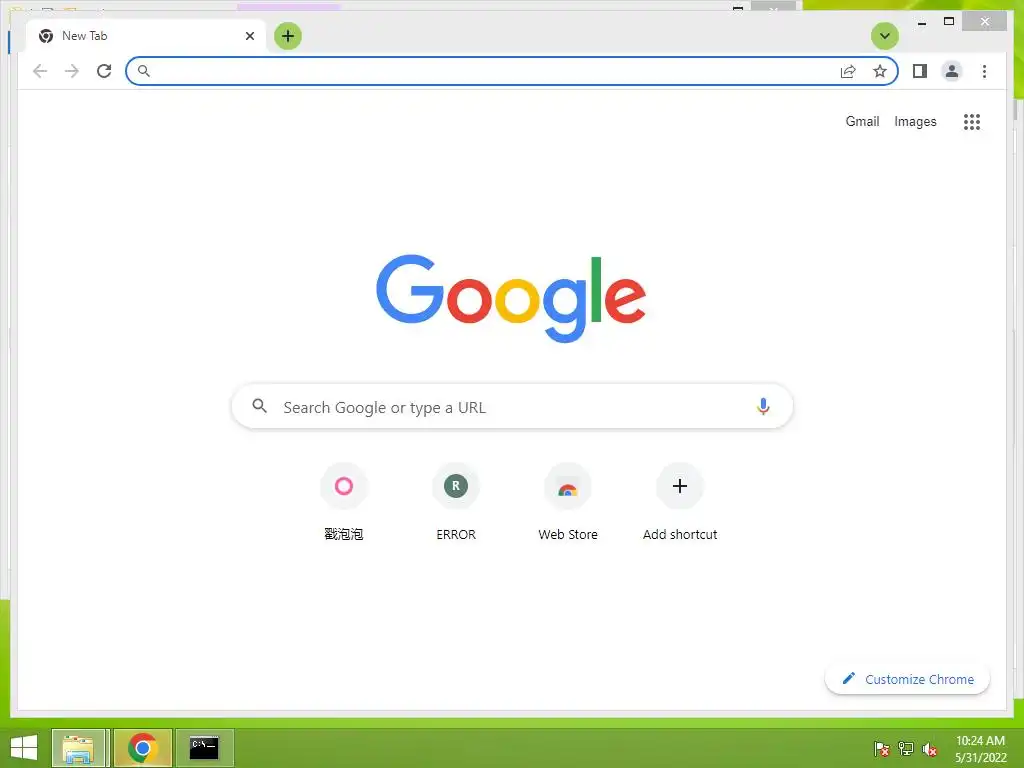Click the browser forward arrow
This screenshot has width=1024, height=768.
coord(72,71)
